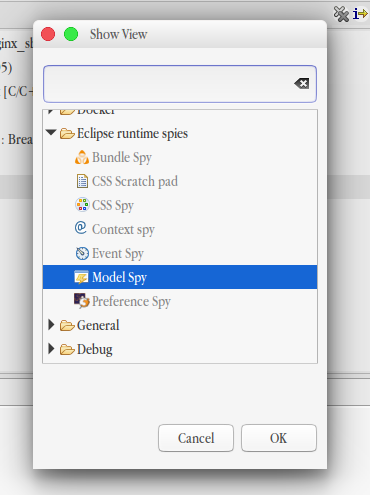The width and height of the screenshot is (370, 495).
Task: Clear the filter text with the backspace icon
Action: point(302,83)
